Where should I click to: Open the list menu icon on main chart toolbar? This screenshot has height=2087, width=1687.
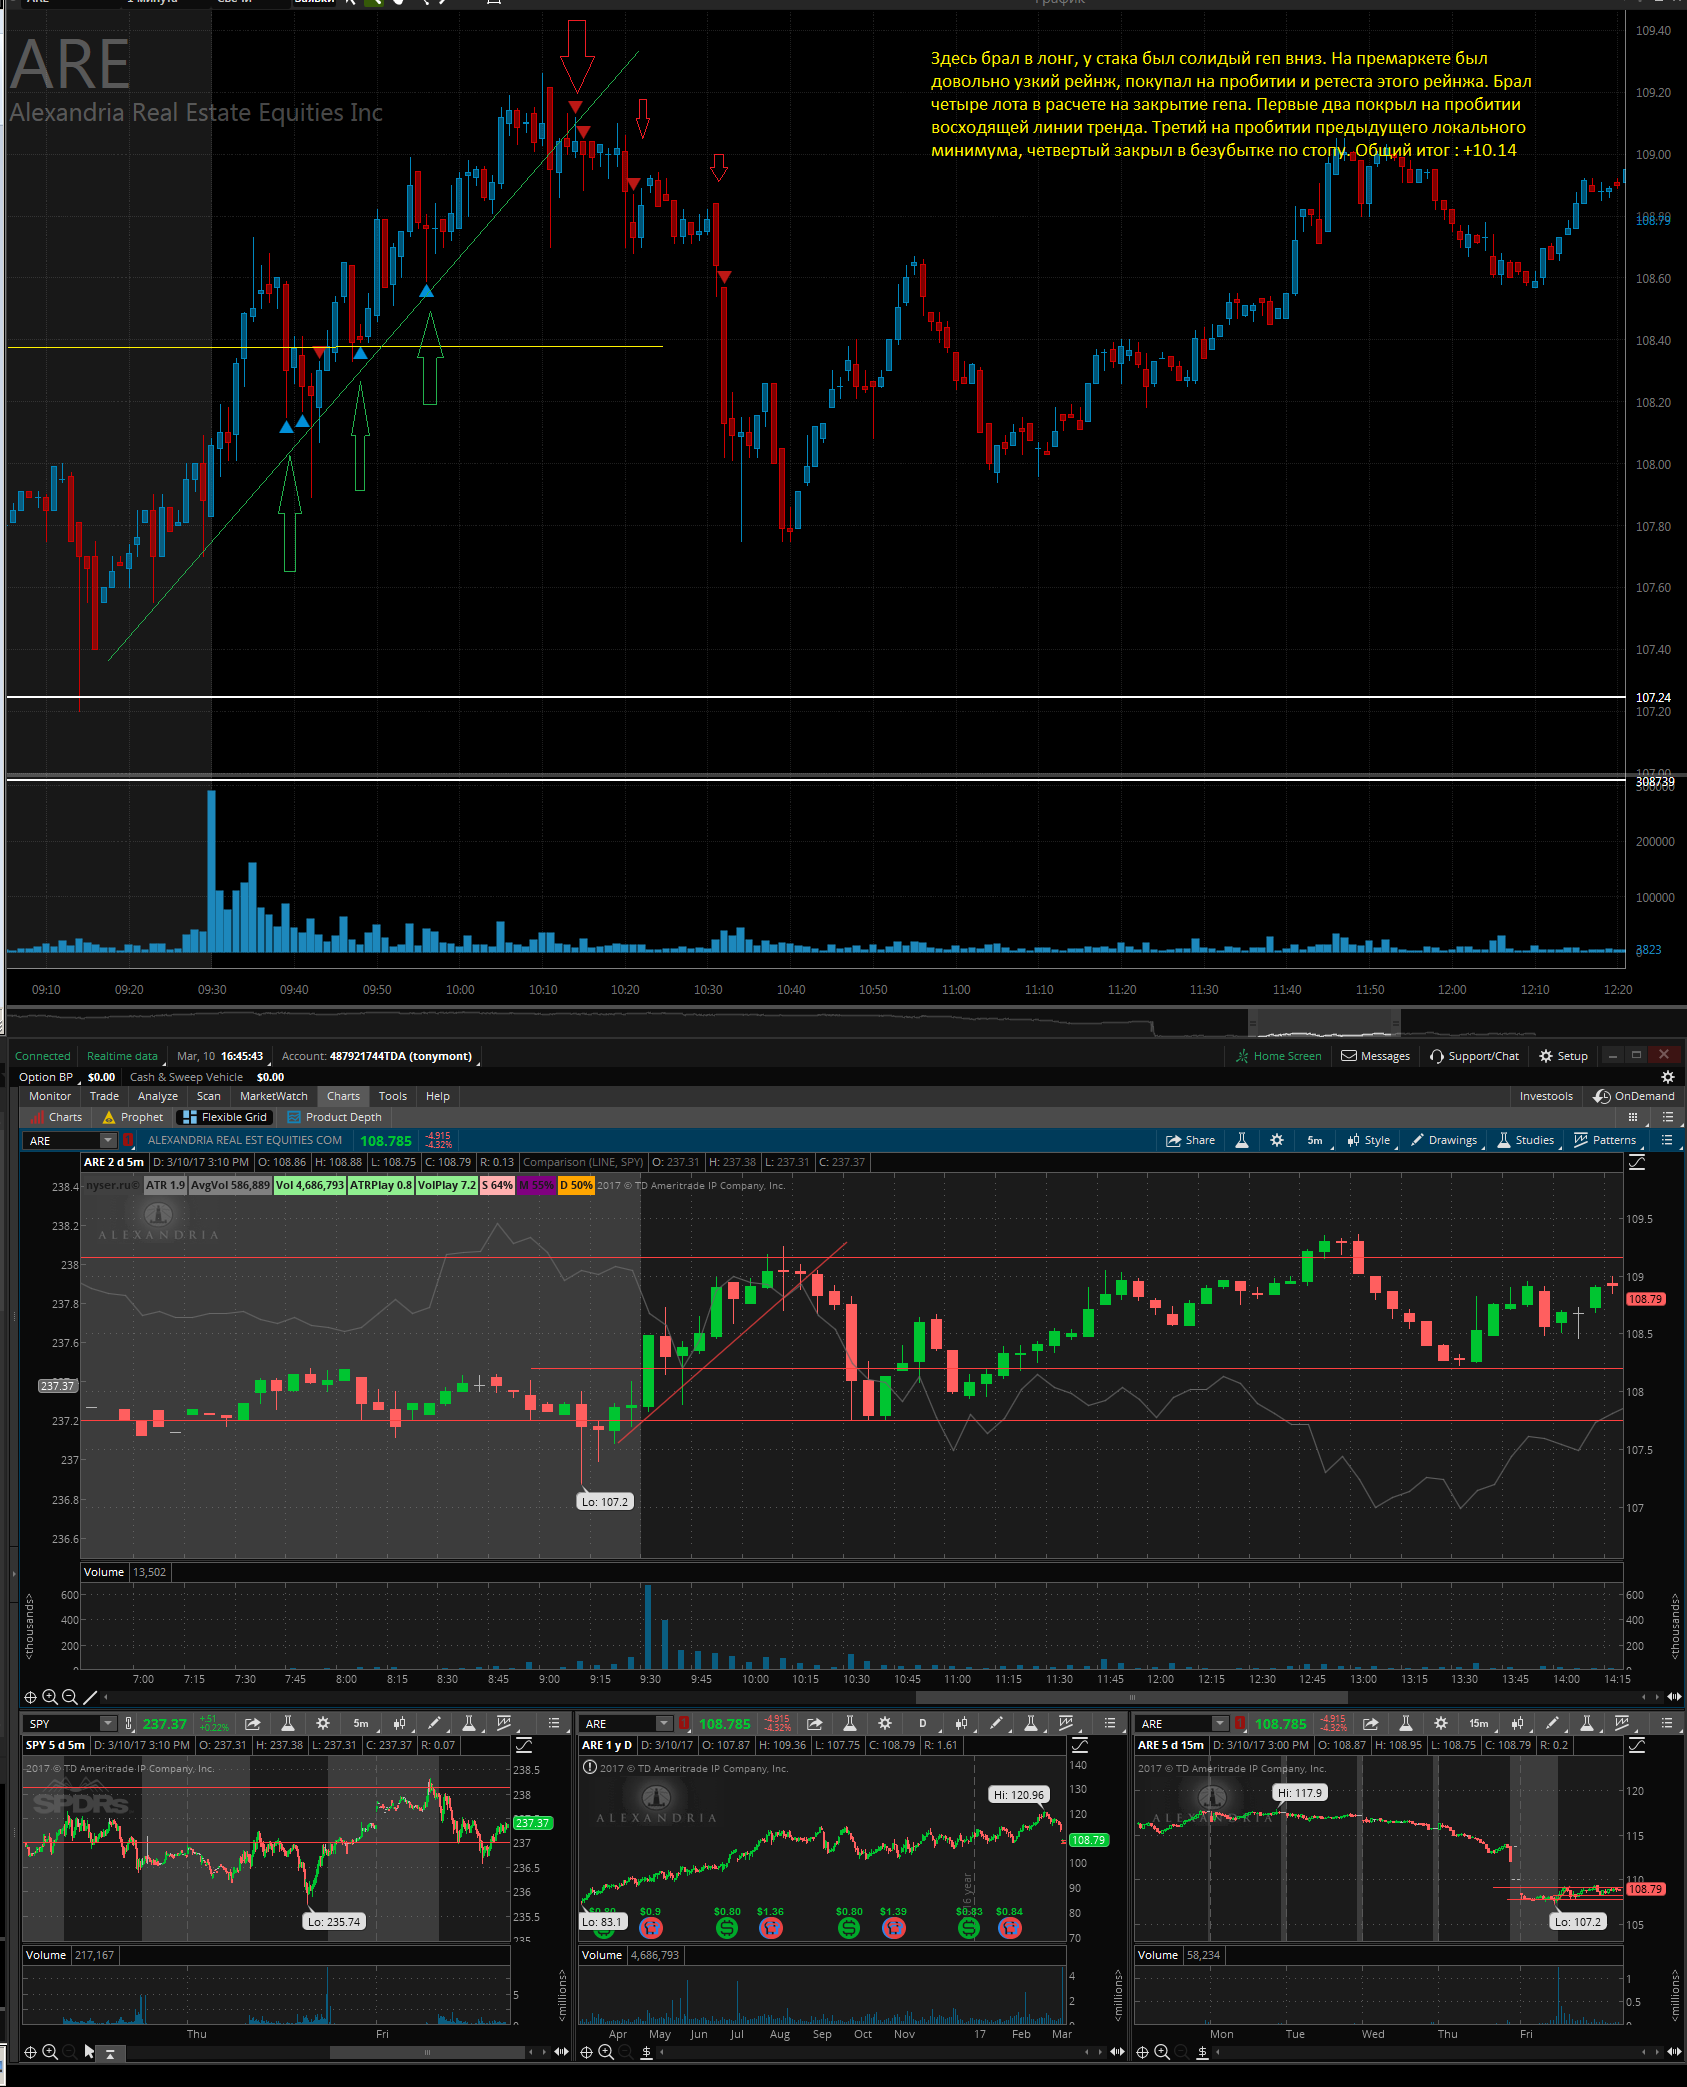[1667, 1140]
